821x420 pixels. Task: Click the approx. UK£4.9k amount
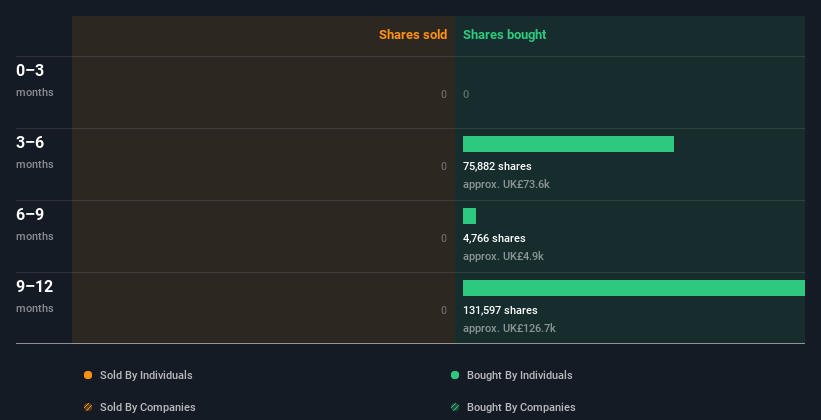(x=503, y=256)
